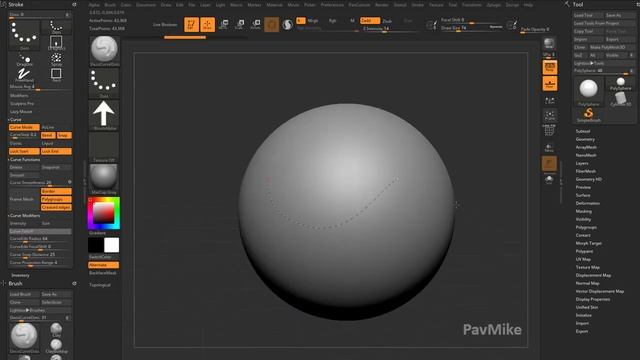
Task: Toggle the Snap curve option
Action: [64, 135]
